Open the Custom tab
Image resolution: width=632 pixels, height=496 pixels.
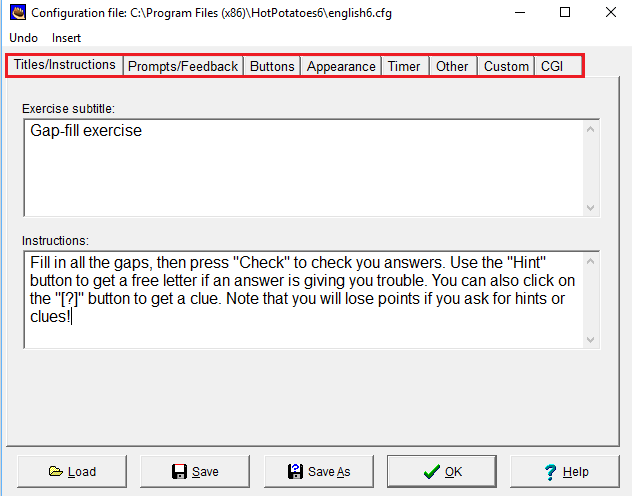pos(506,66)
